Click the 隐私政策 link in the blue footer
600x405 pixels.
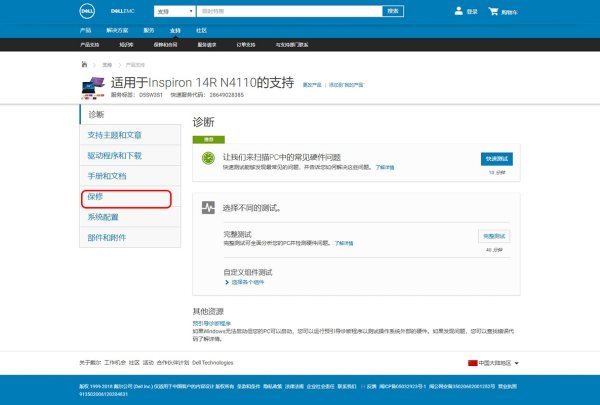coord(272,387)
